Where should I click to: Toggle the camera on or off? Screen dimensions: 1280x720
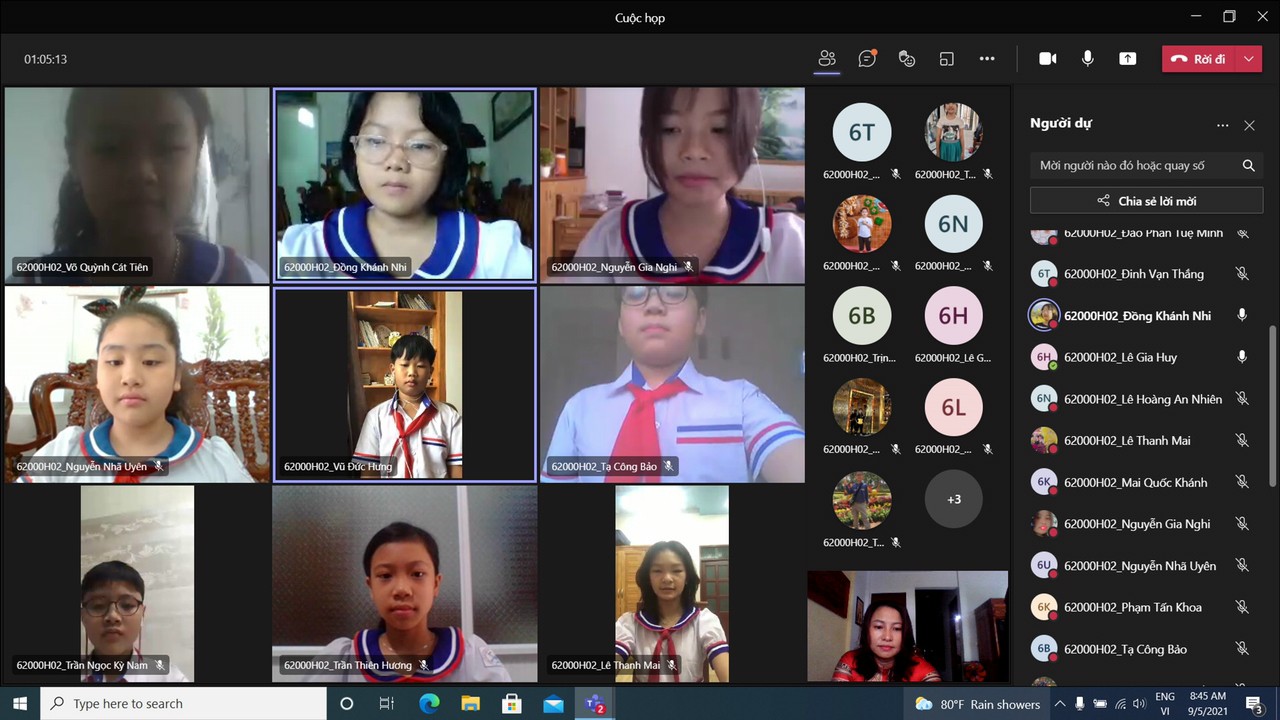[1047, 59]
